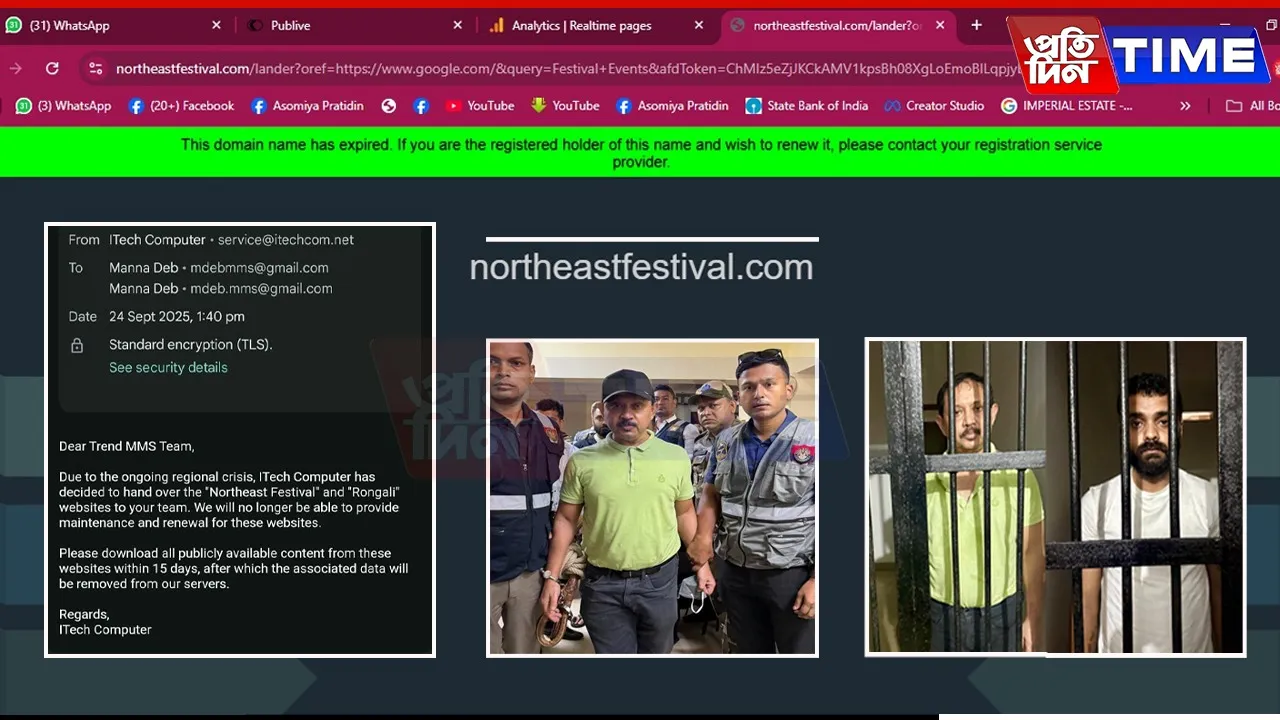This screenshot has height=720, width=1280.
Task: Click the address bar URL field
Action: (x=560, y=68)
